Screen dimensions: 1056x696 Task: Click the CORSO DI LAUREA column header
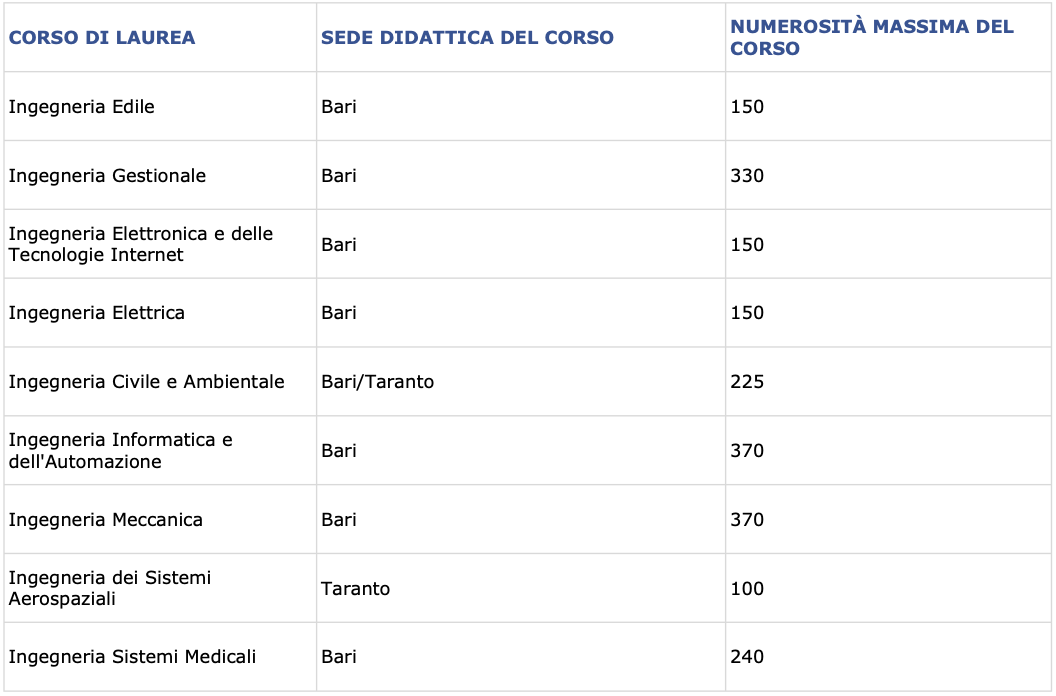[x=102, y=38]
